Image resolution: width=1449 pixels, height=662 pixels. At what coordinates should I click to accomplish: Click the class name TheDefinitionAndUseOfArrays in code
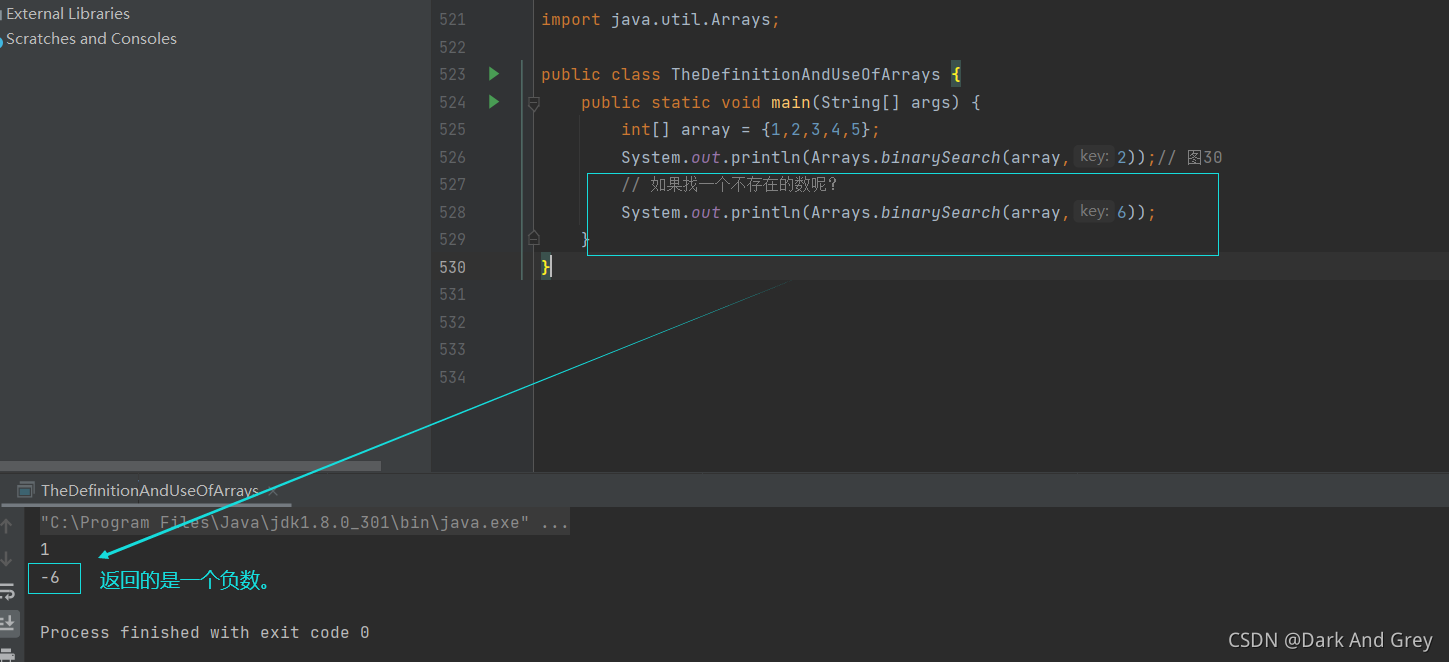[806, 75]
